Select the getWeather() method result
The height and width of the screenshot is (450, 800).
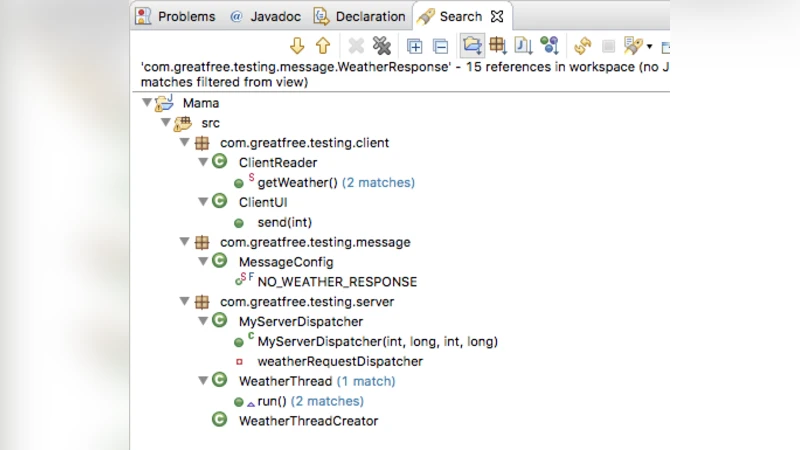298,183
